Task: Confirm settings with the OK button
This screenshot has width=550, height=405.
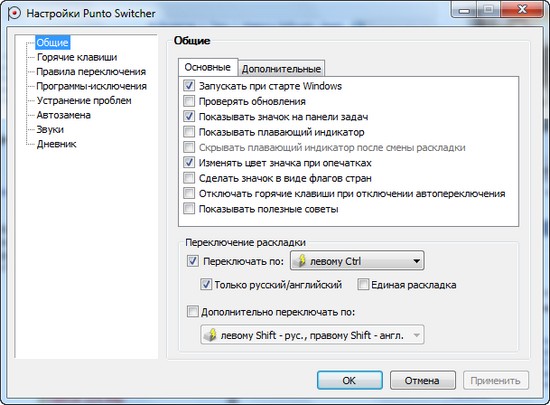Action: pyautogui.click(x=349, y=380)
